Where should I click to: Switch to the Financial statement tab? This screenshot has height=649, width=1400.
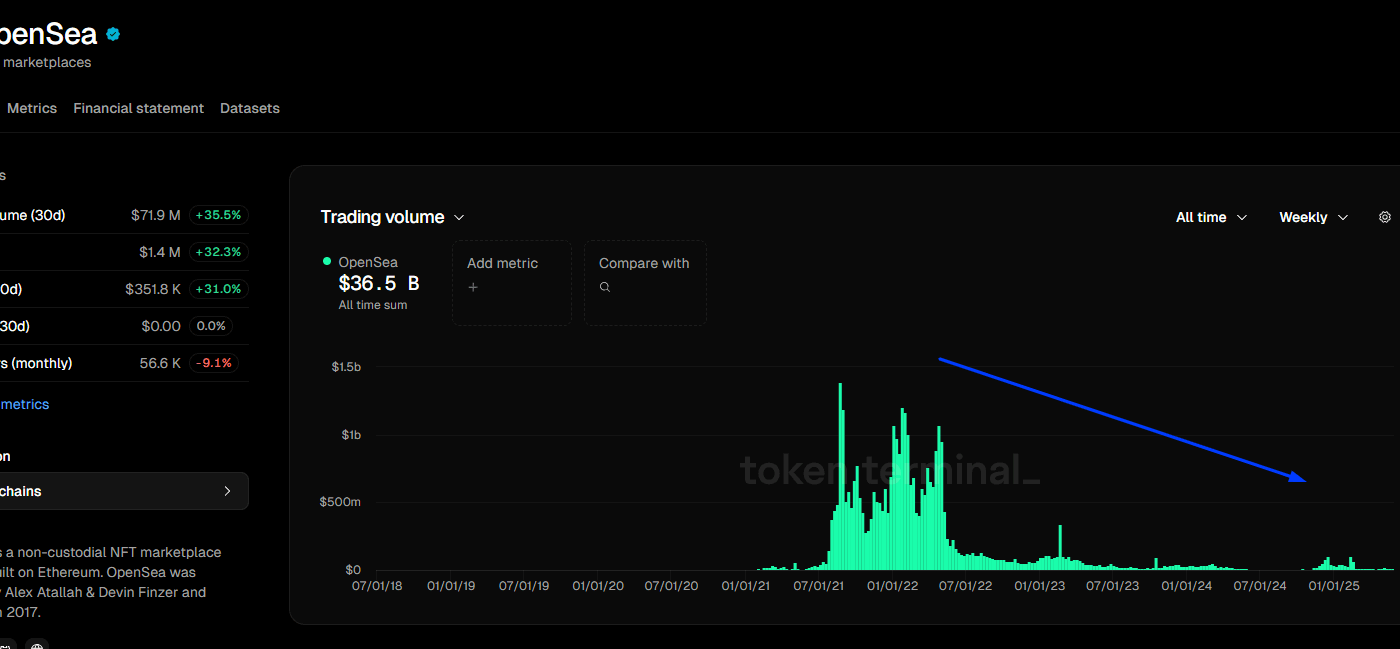(x=138, y=108)
